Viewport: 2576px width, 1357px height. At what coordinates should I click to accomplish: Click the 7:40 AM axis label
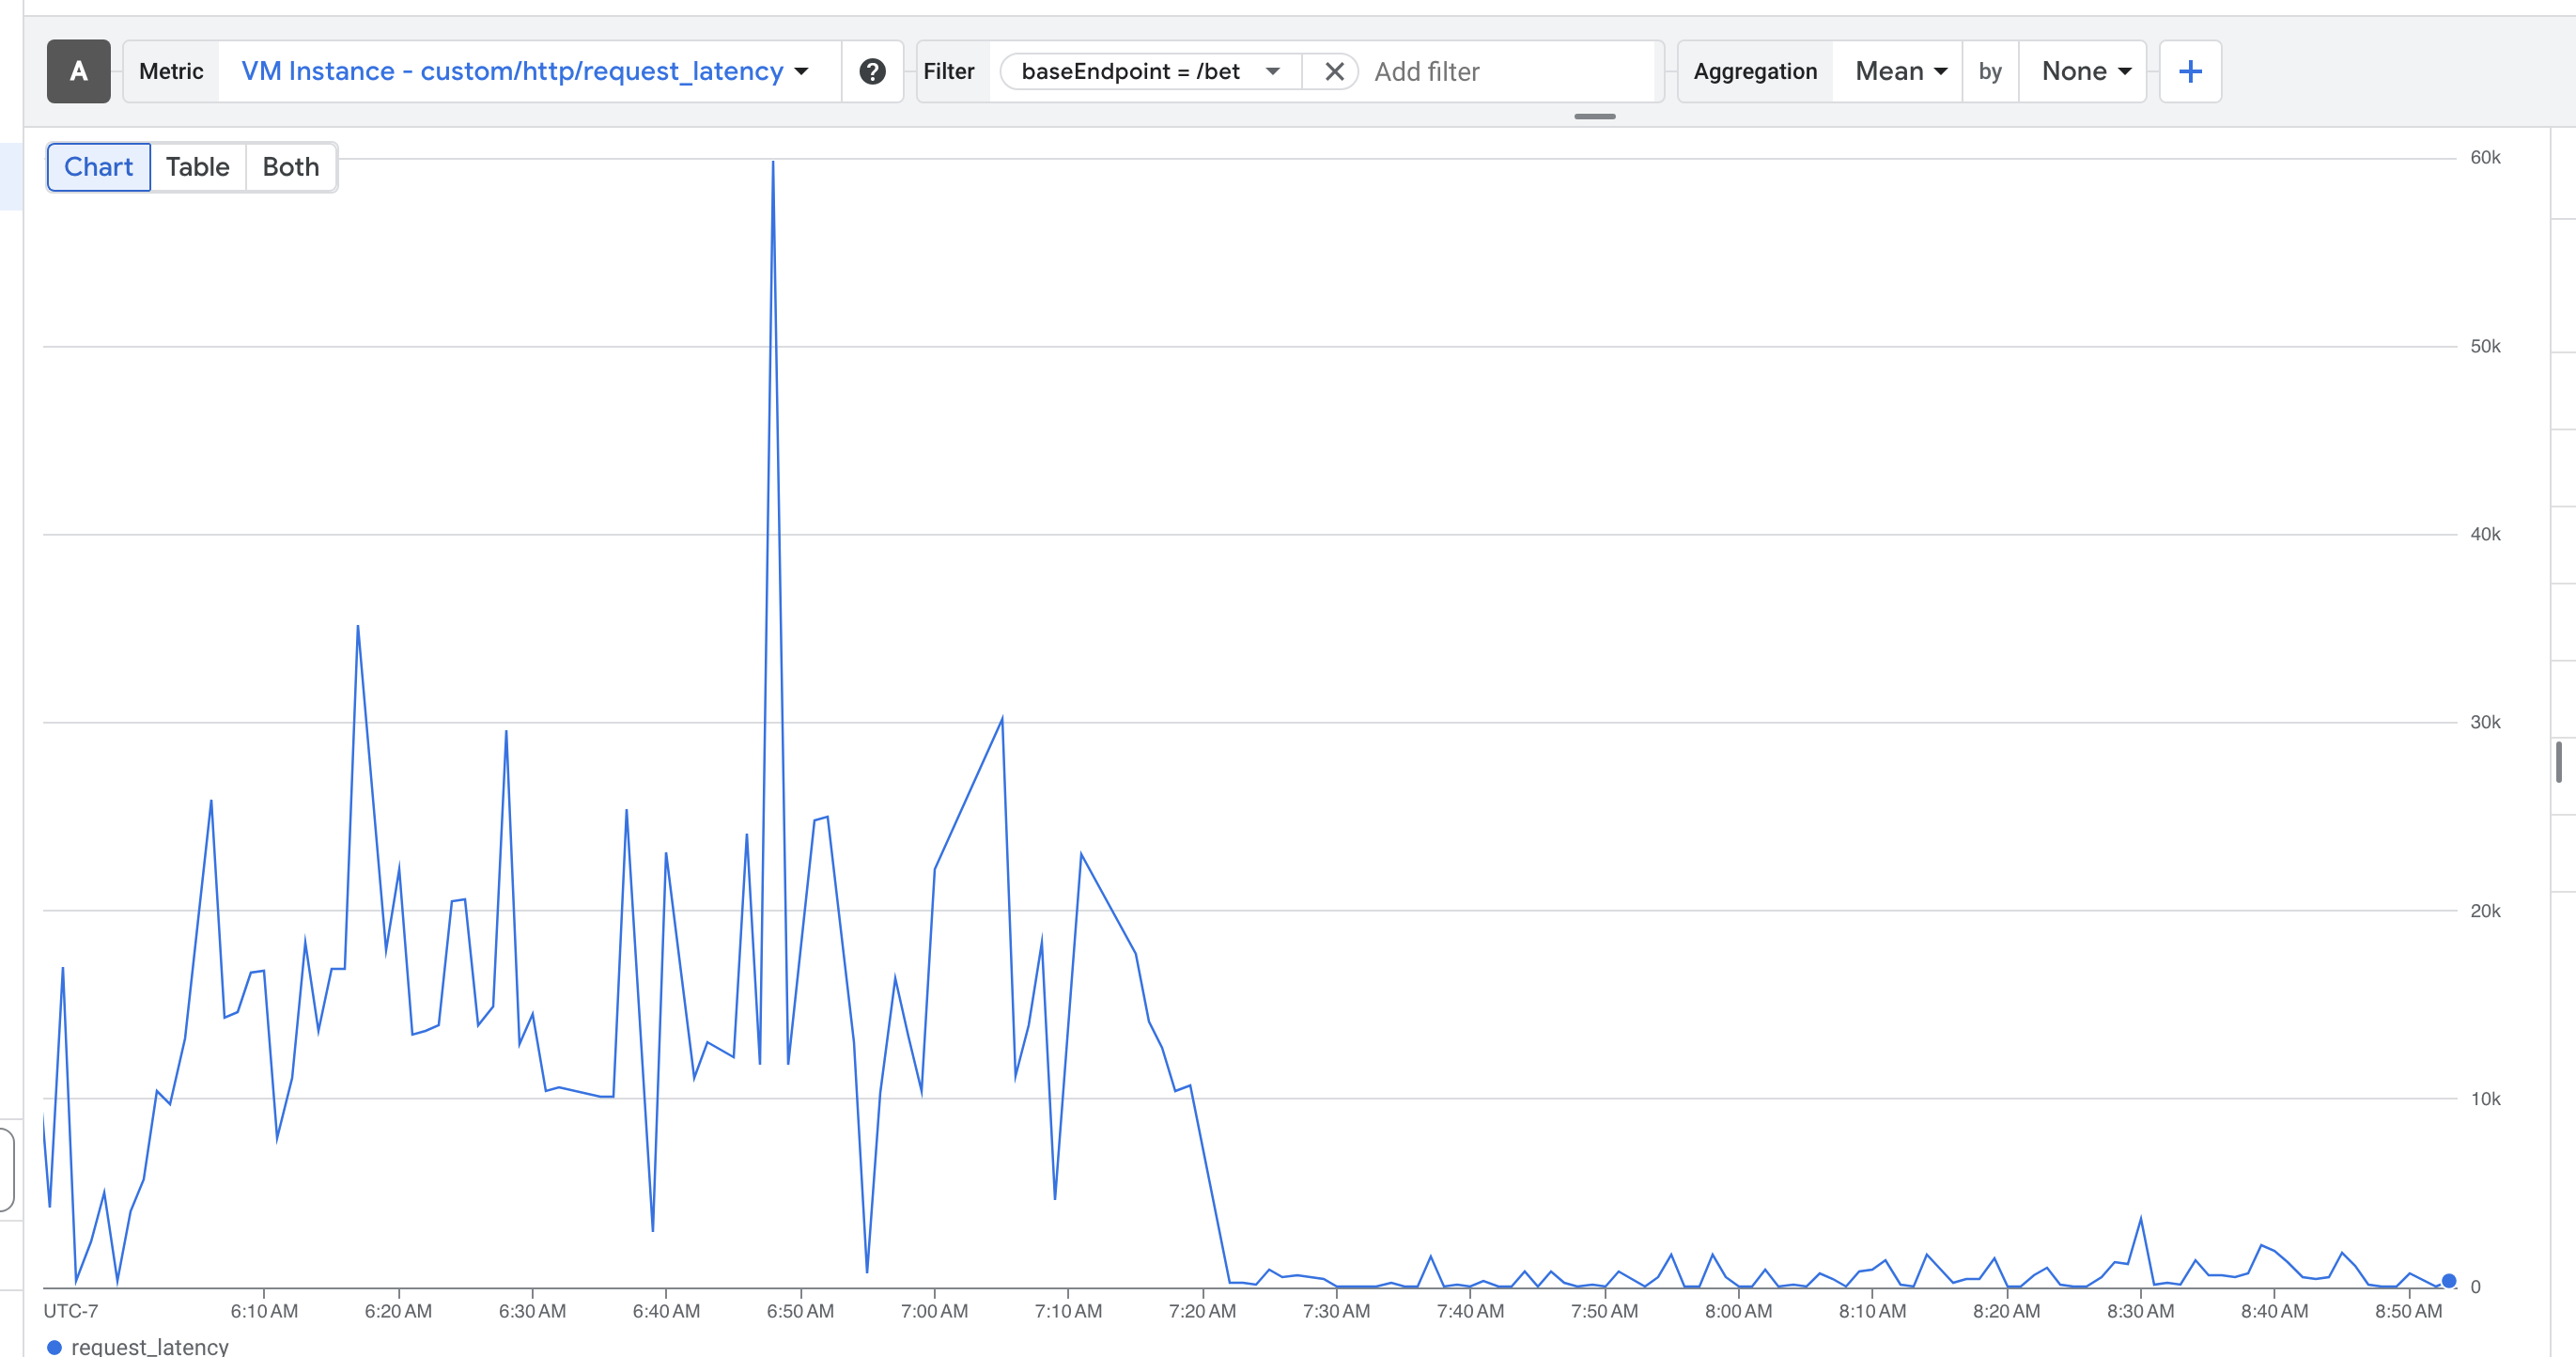[x=1470, y=1311]
